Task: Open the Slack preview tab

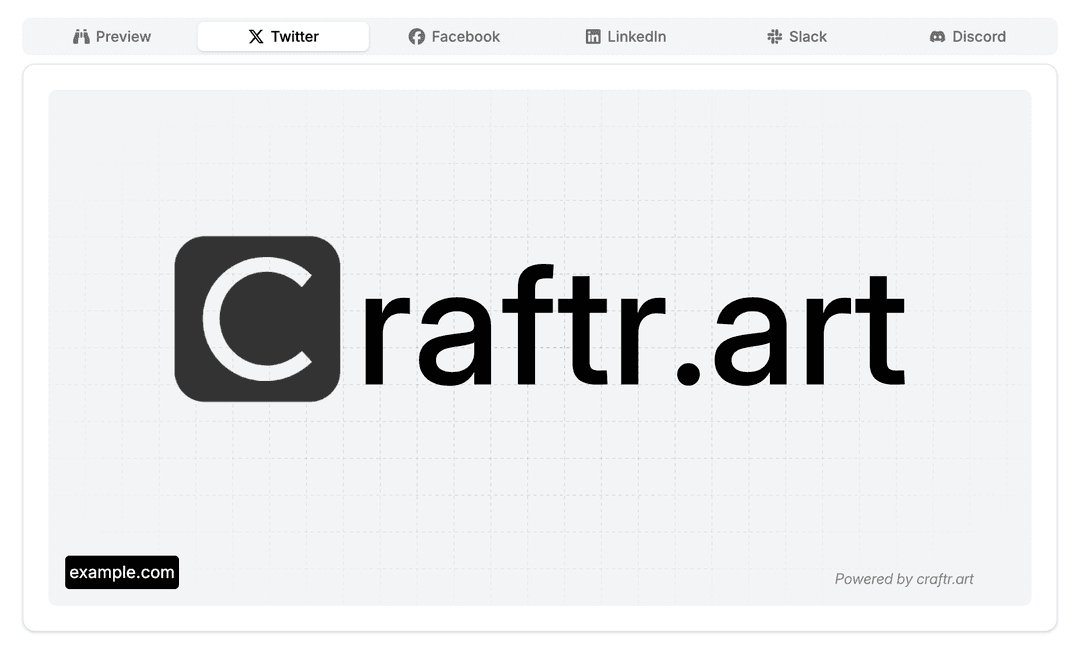Action: coord(807,37)
